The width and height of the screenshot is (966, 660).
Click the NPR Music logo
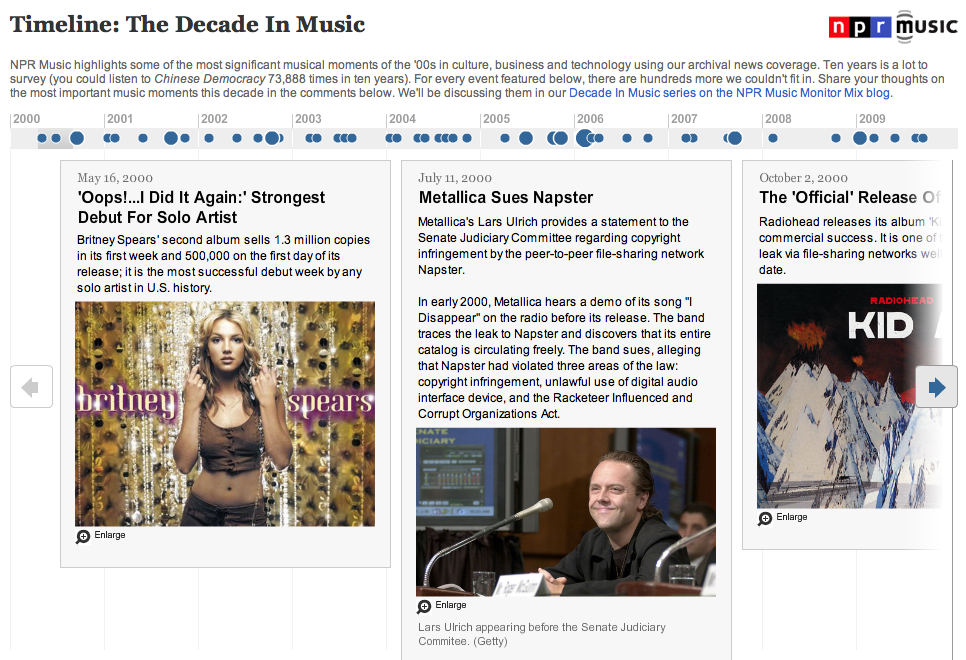[893, 26]
